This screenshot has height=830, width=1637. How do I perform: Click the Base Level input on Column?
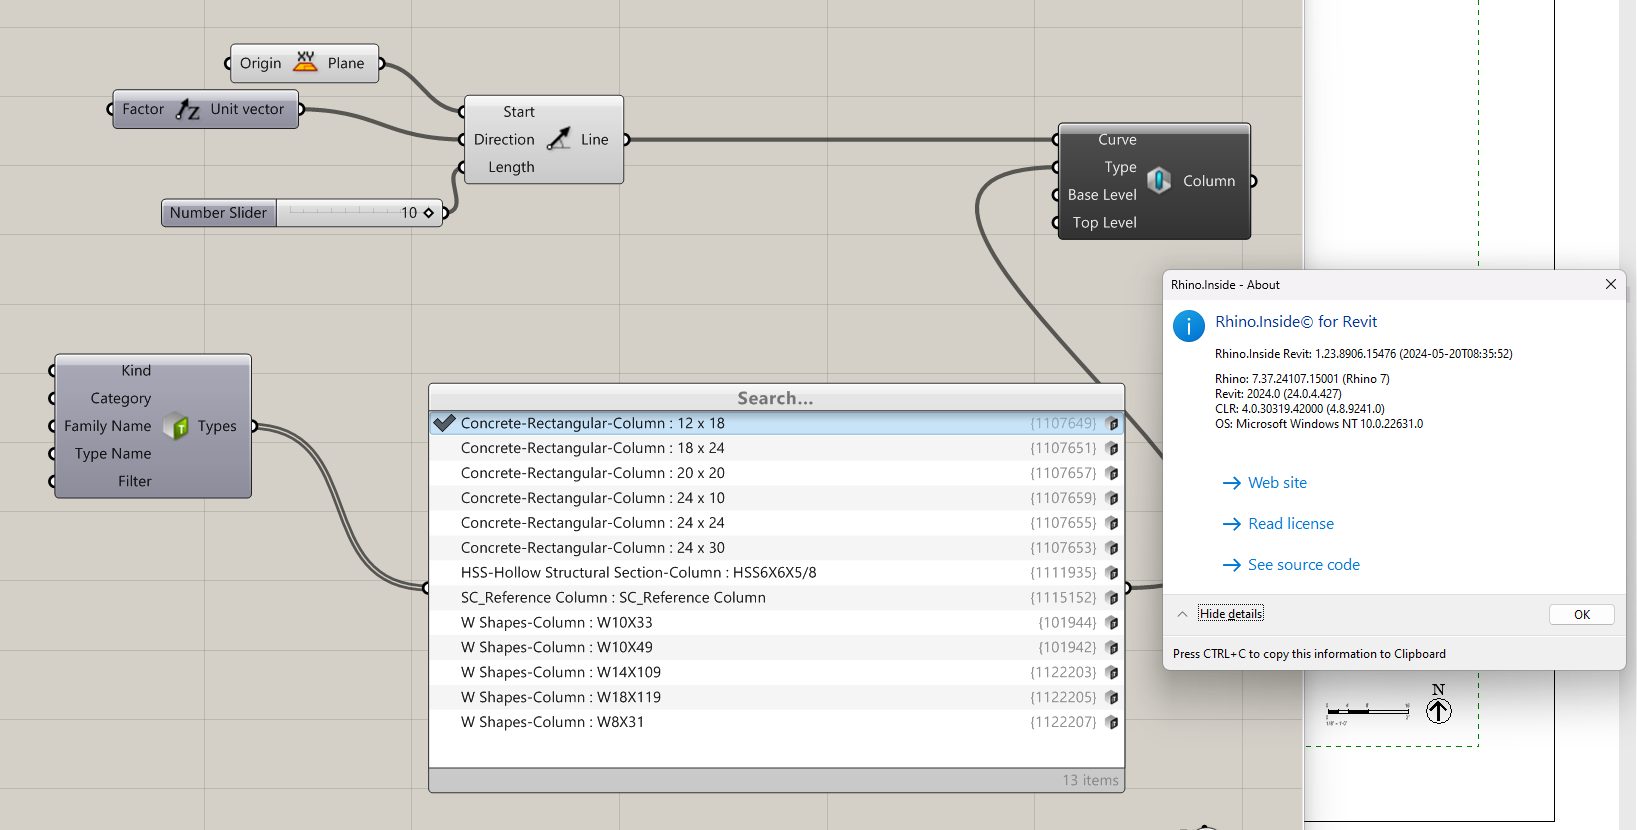coord(1102,195)
